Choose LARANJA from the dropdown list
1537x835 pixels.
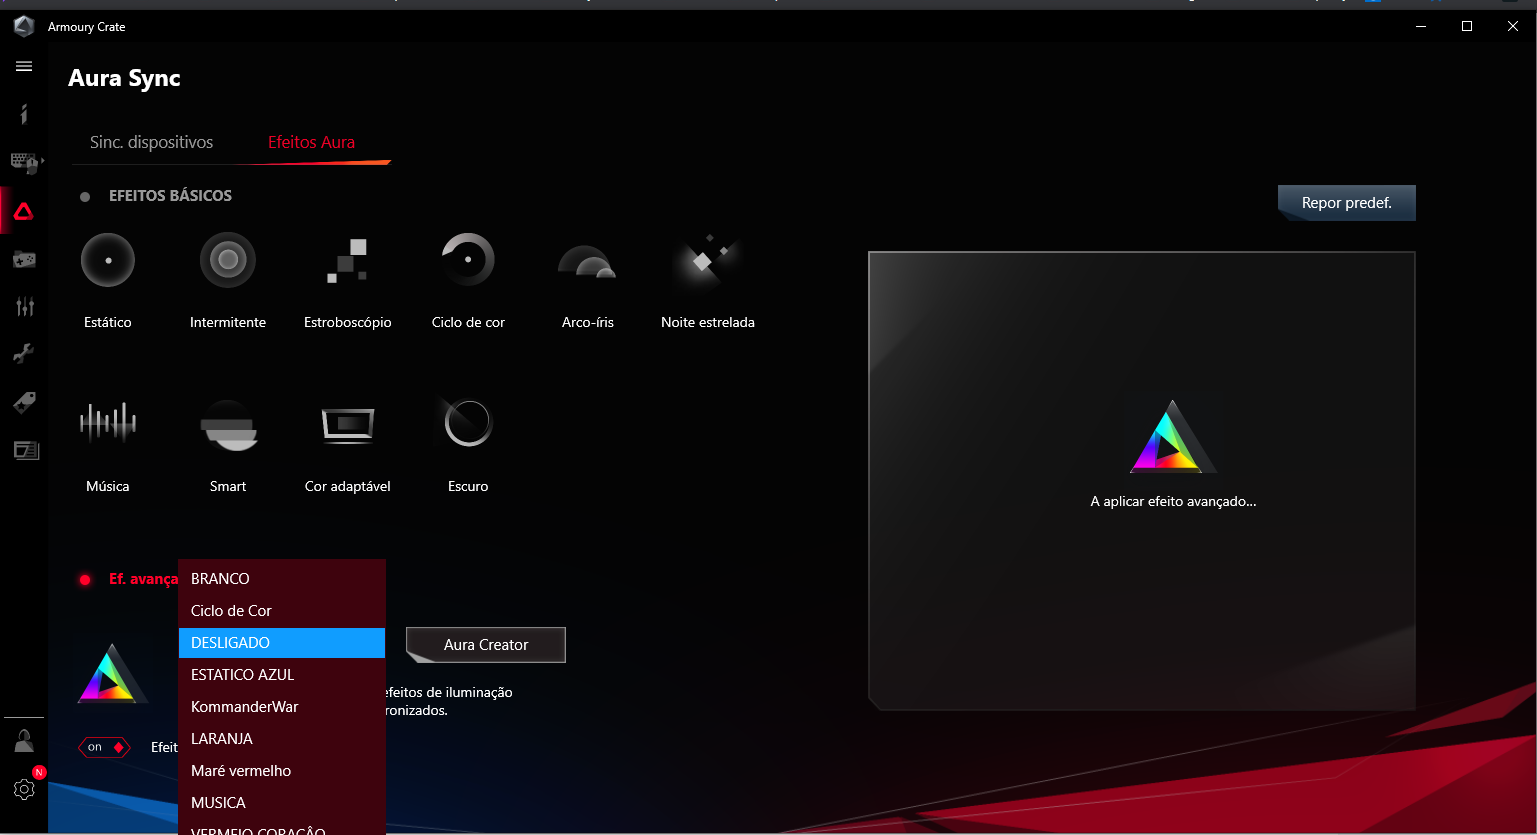[282, 739]
